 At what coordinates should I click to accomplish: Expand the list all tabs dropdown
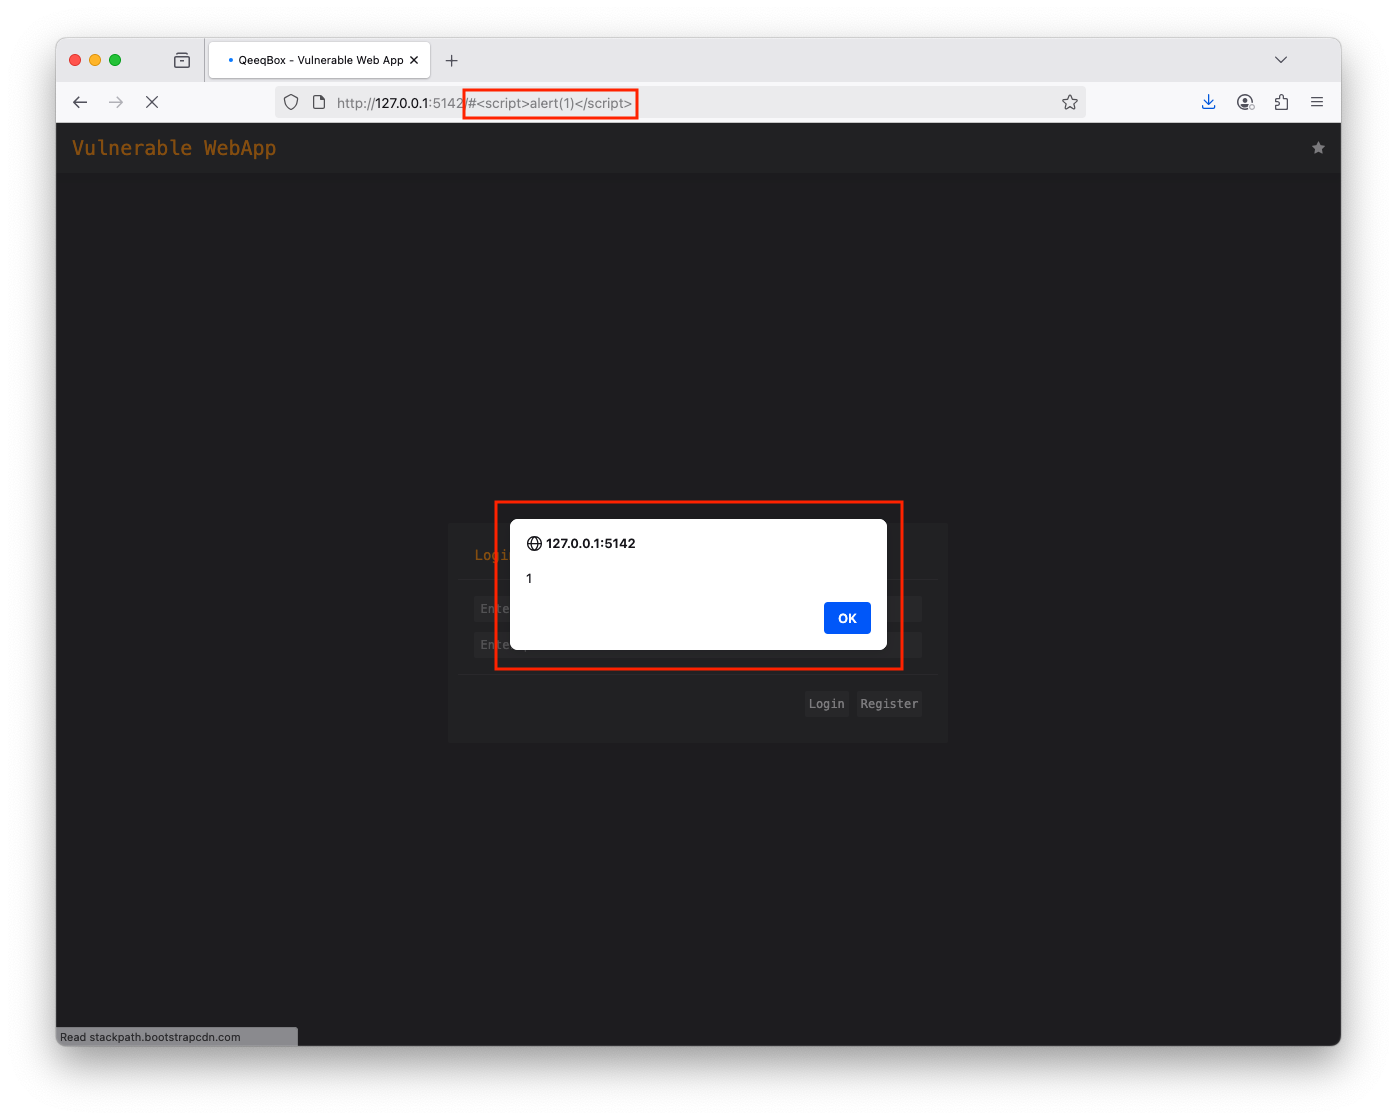1281,60
